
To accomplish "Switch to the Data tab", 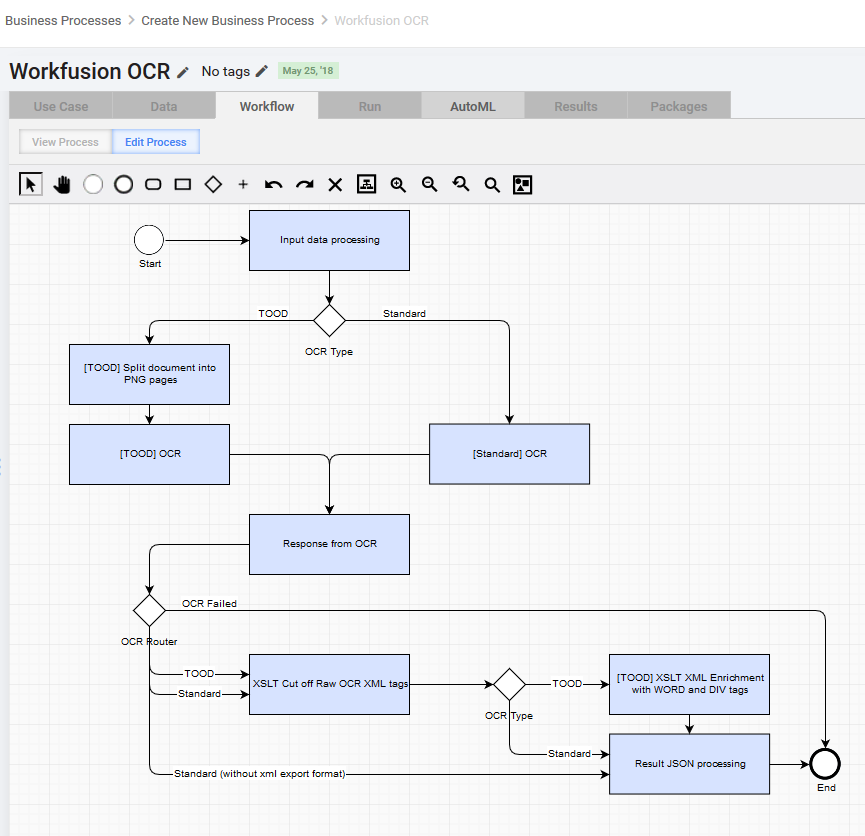I will coord(164,106).
